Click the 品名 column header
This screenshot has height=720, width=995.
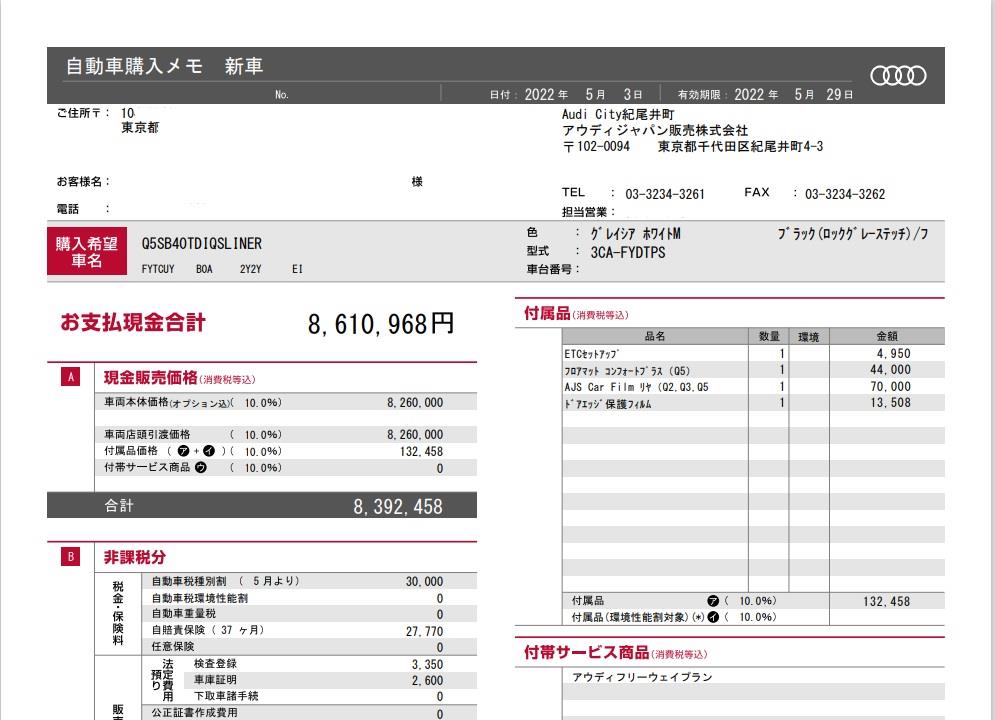click(x=655, y=336)
